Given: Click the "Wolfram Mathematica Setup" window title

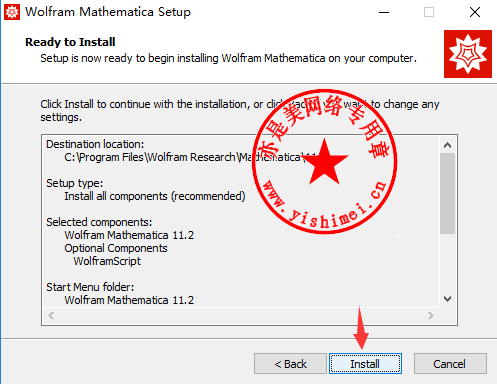Looking at the screenshot, I should tap(108, 12).
